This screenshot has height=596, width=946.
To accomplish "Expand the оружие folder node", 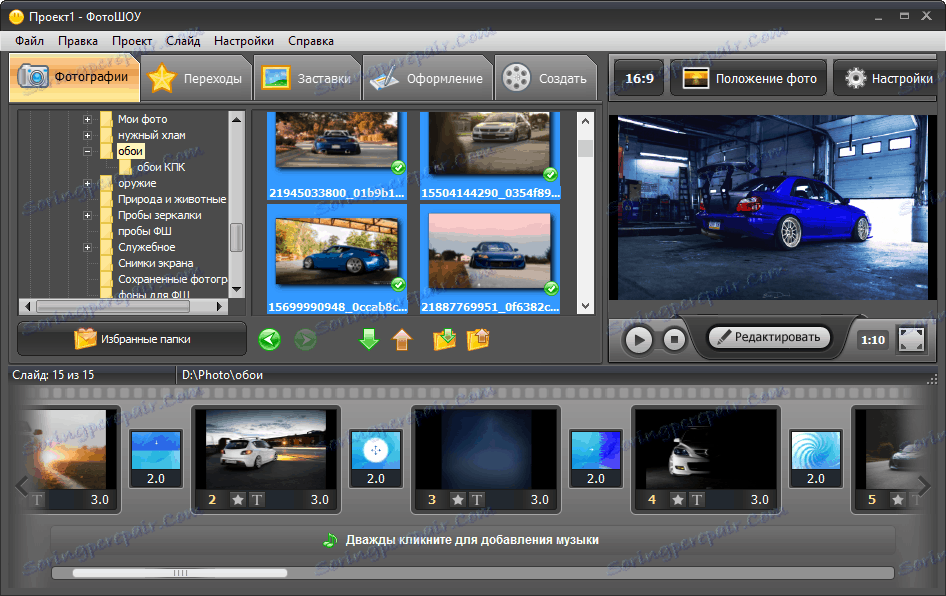I will pyautogui.click(x=88, y=183).
